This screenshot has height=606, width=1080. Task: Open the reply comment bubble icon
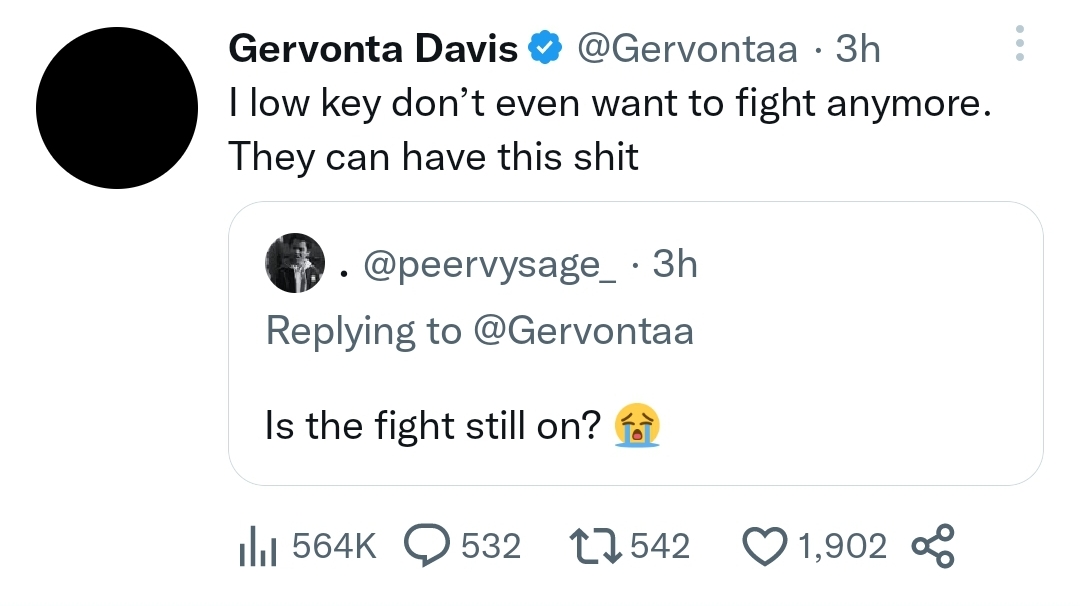point(426,545)
